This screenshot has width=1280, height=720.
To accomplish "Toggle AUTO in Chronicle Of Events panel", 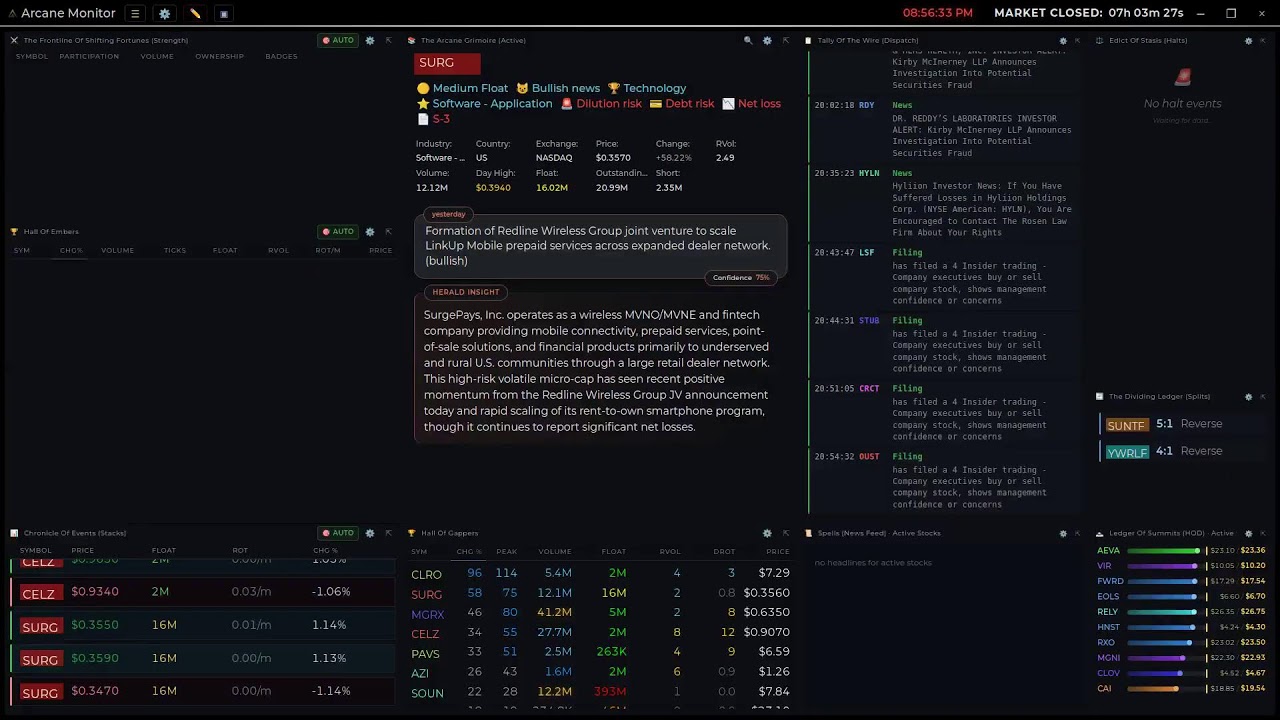I will (x=338, y=533).
